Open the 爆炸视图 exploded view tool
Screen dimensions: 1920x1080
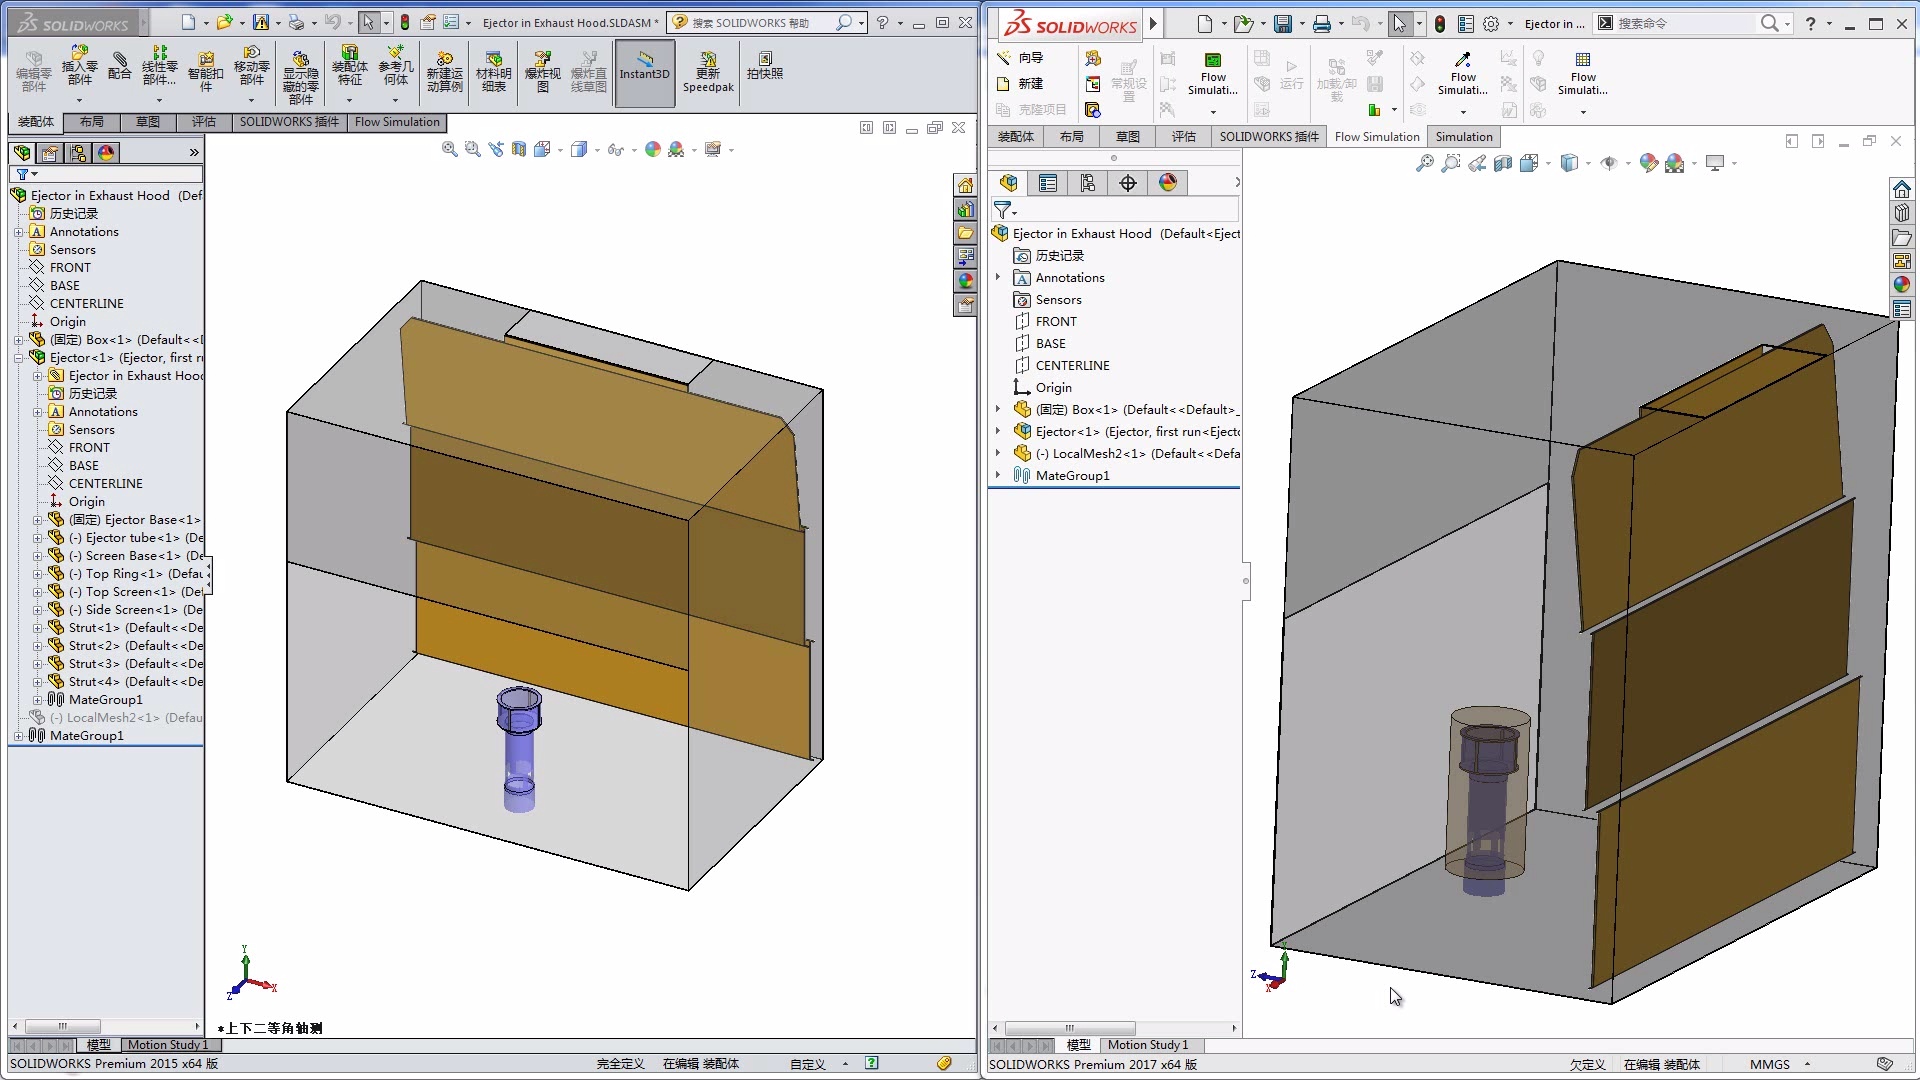coord(541,70)
